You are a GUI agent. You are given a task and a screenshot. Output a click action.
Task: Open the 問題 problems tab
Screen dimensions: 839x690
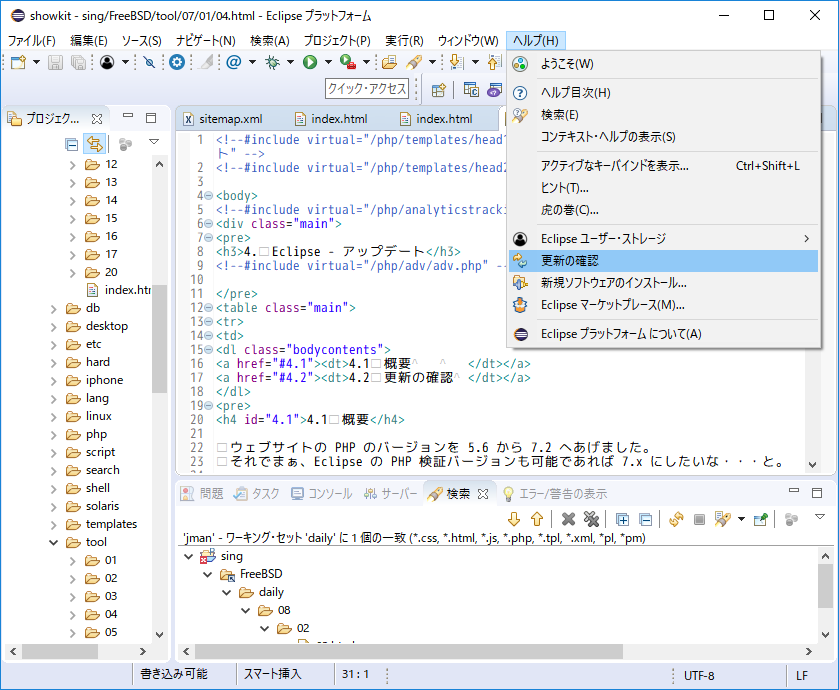[x=202, y=494]
